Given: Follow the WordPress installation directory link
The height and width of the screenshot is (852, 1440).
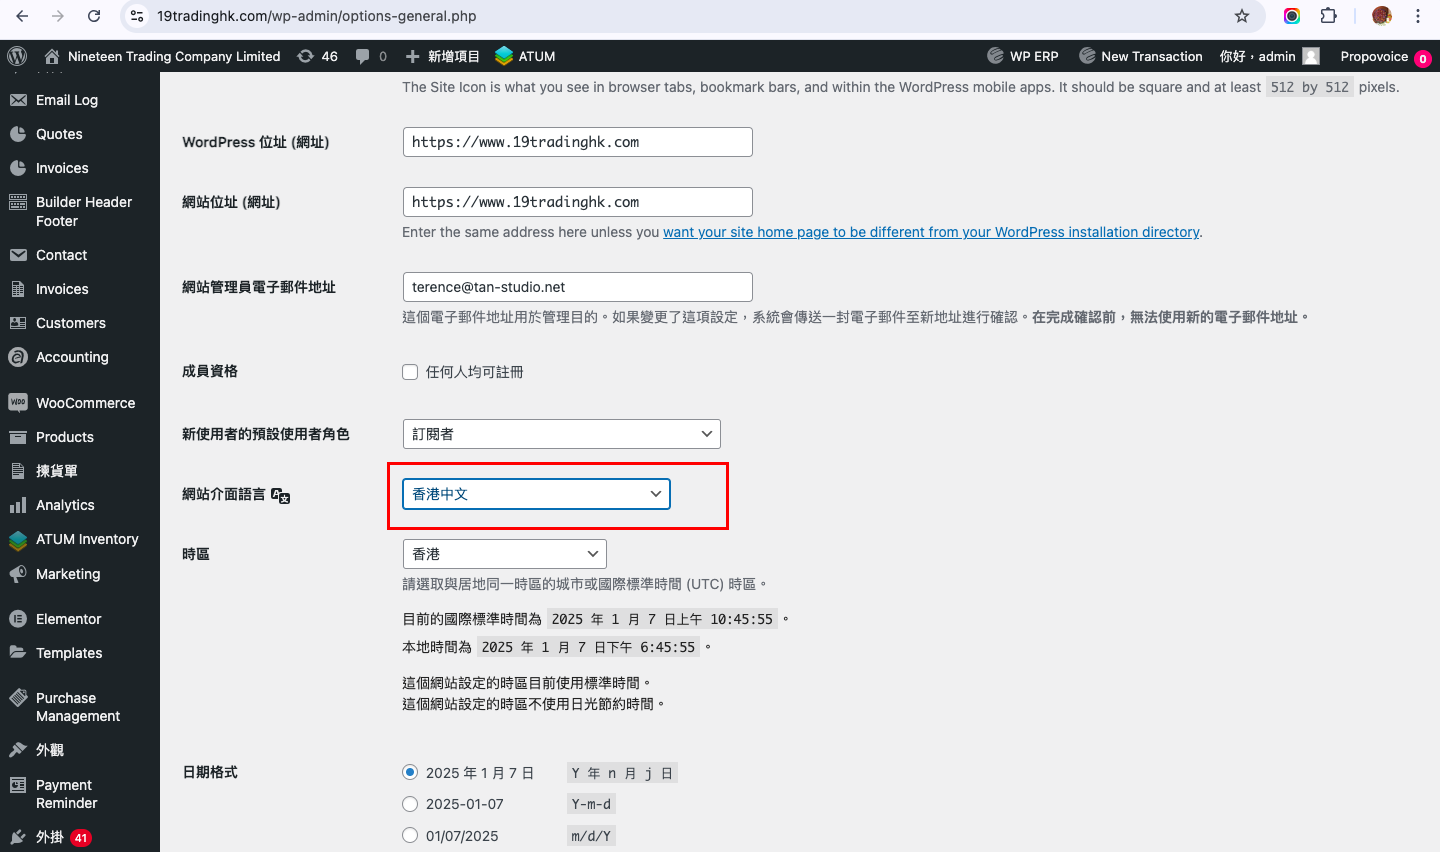Looking at the screenshot, I should (x=930, y=232).
